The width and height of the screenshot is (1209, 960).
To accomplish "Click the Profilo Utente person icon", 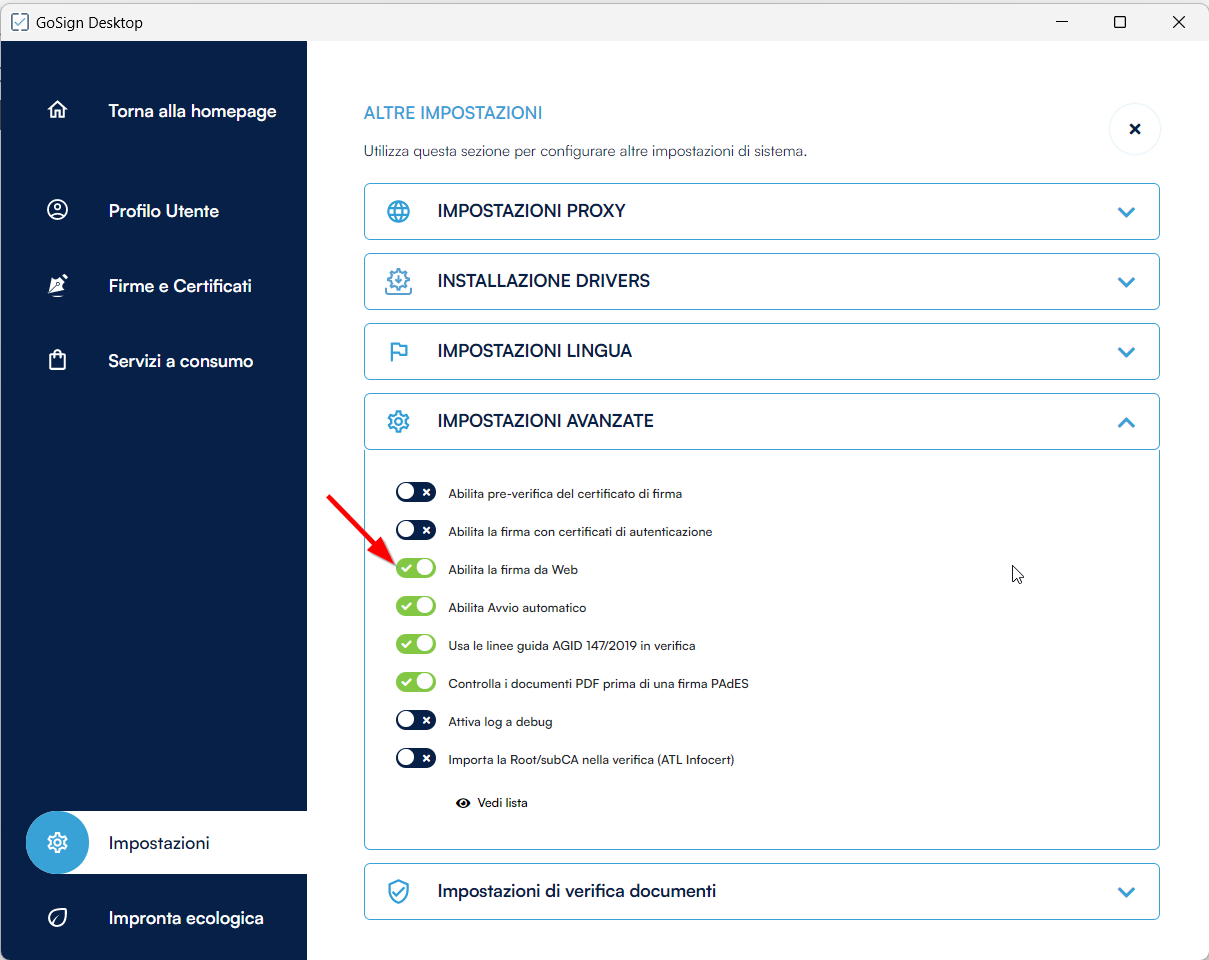I will (58, 211).
